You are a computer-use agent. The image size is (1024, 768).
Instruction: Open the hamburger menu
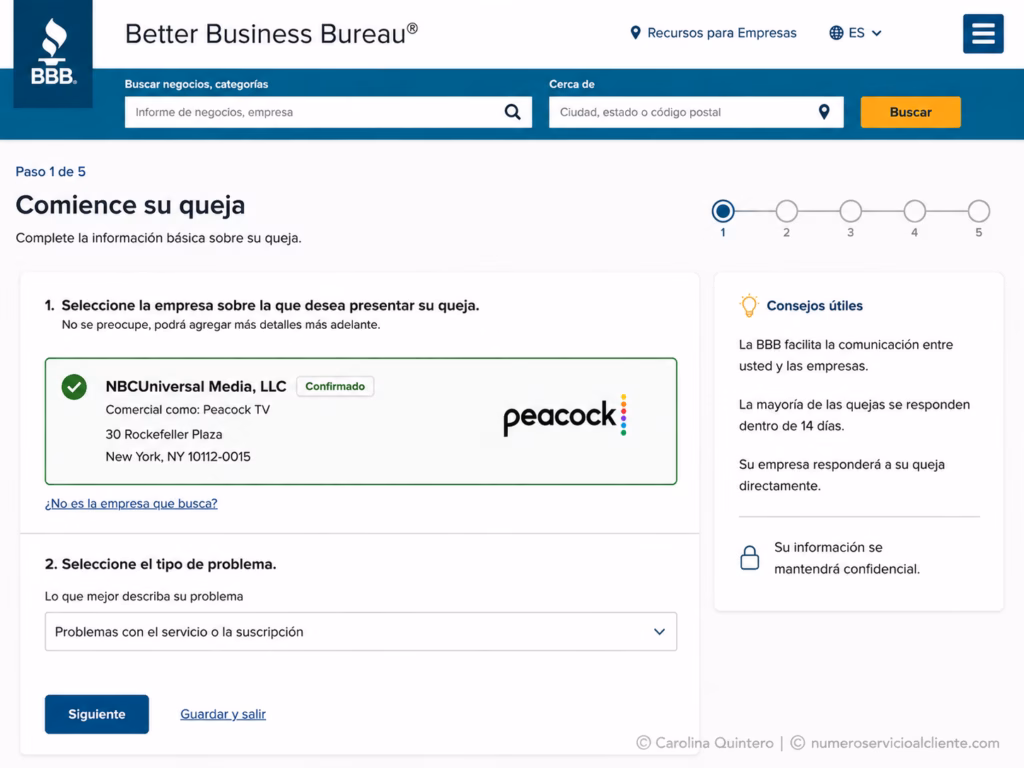point(983,33)
